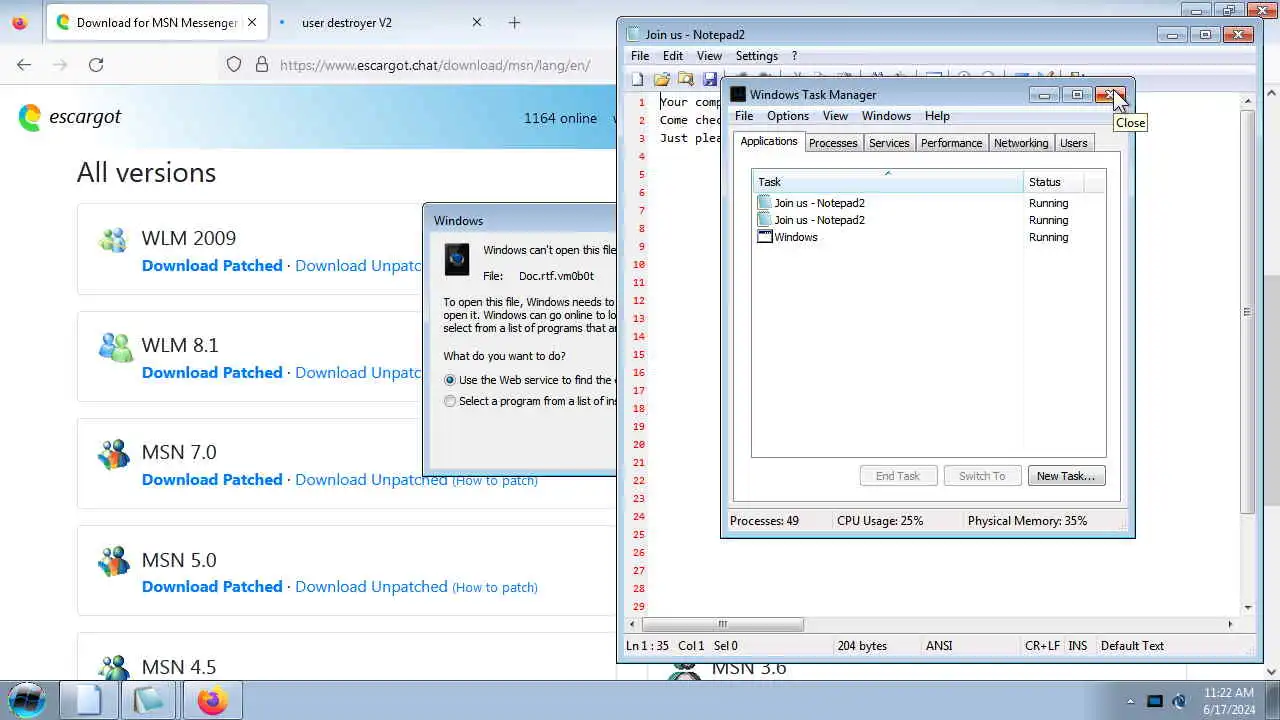The width and height of the screenshot is (1280, 720).
Task: Switch to the Services tab
Action: [889, 143]
